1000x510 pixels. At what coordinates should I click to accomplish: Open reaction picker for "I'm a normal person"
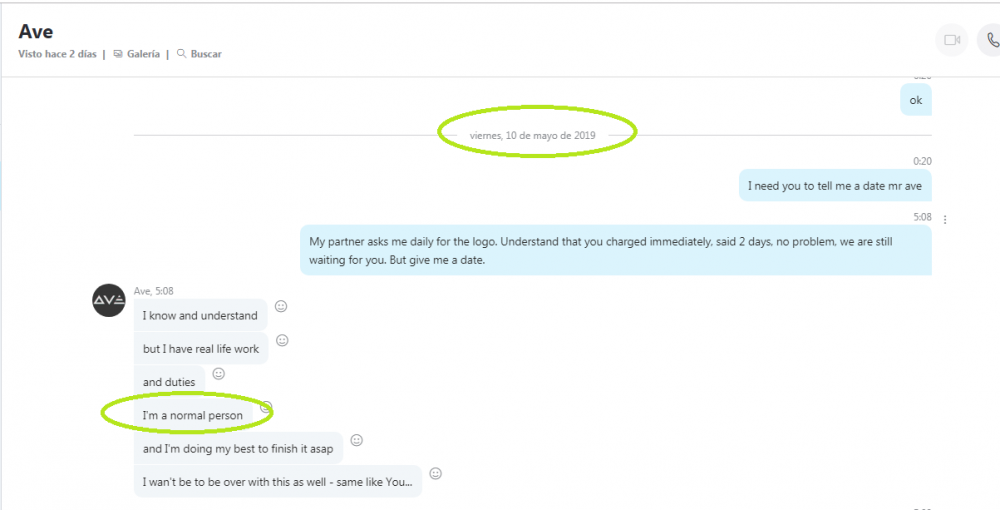(266, 407)
